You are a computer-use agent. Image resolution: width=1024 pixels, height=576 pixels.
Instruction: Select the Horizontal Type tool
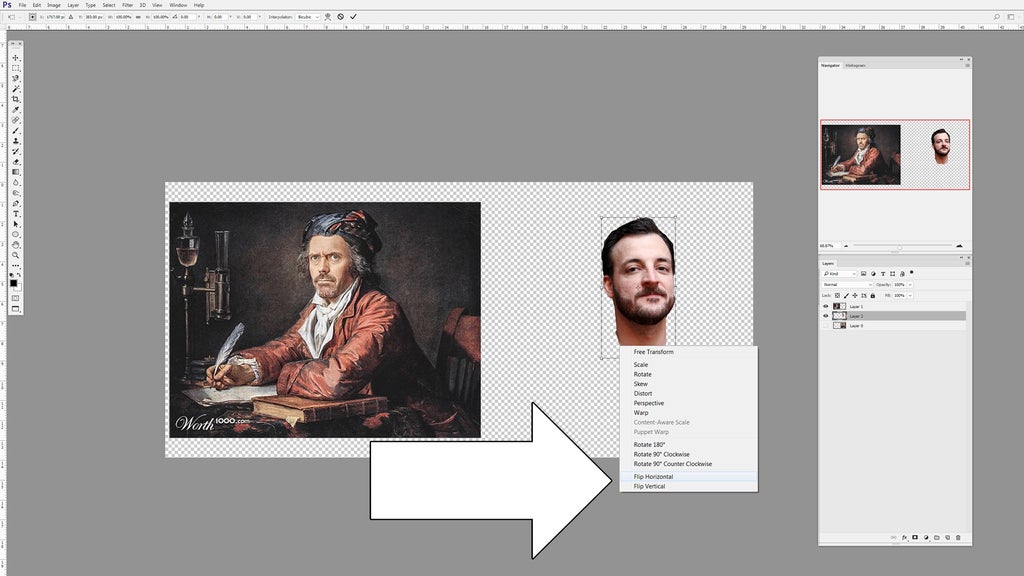pos(16,214)
